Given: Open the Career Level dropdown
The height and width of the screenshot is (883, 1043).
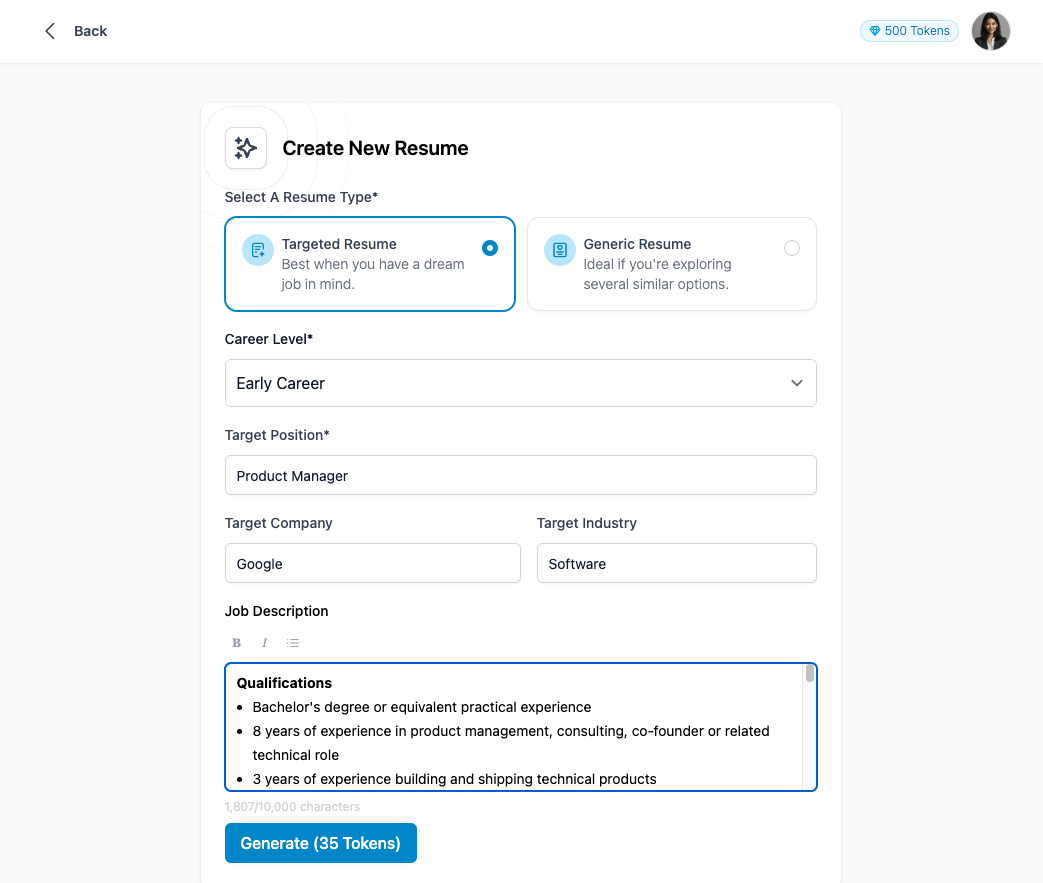Looking at the screenshot, I should click(x=520, y=383).
